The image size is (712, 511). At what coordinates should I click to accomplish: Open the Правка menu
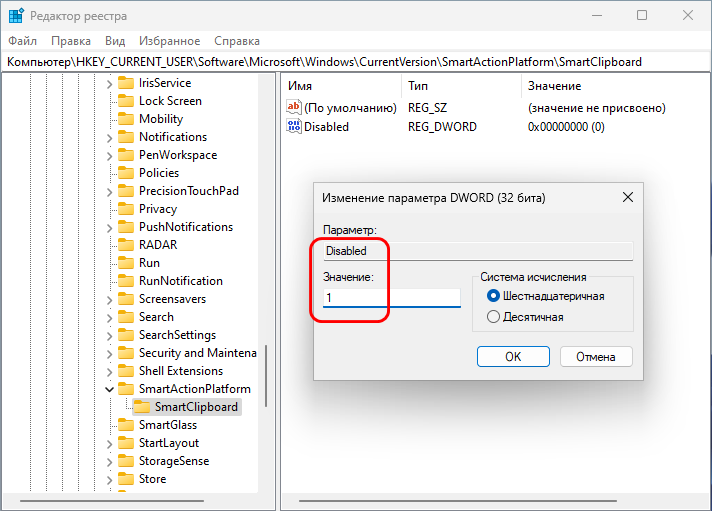click(71, 41)
